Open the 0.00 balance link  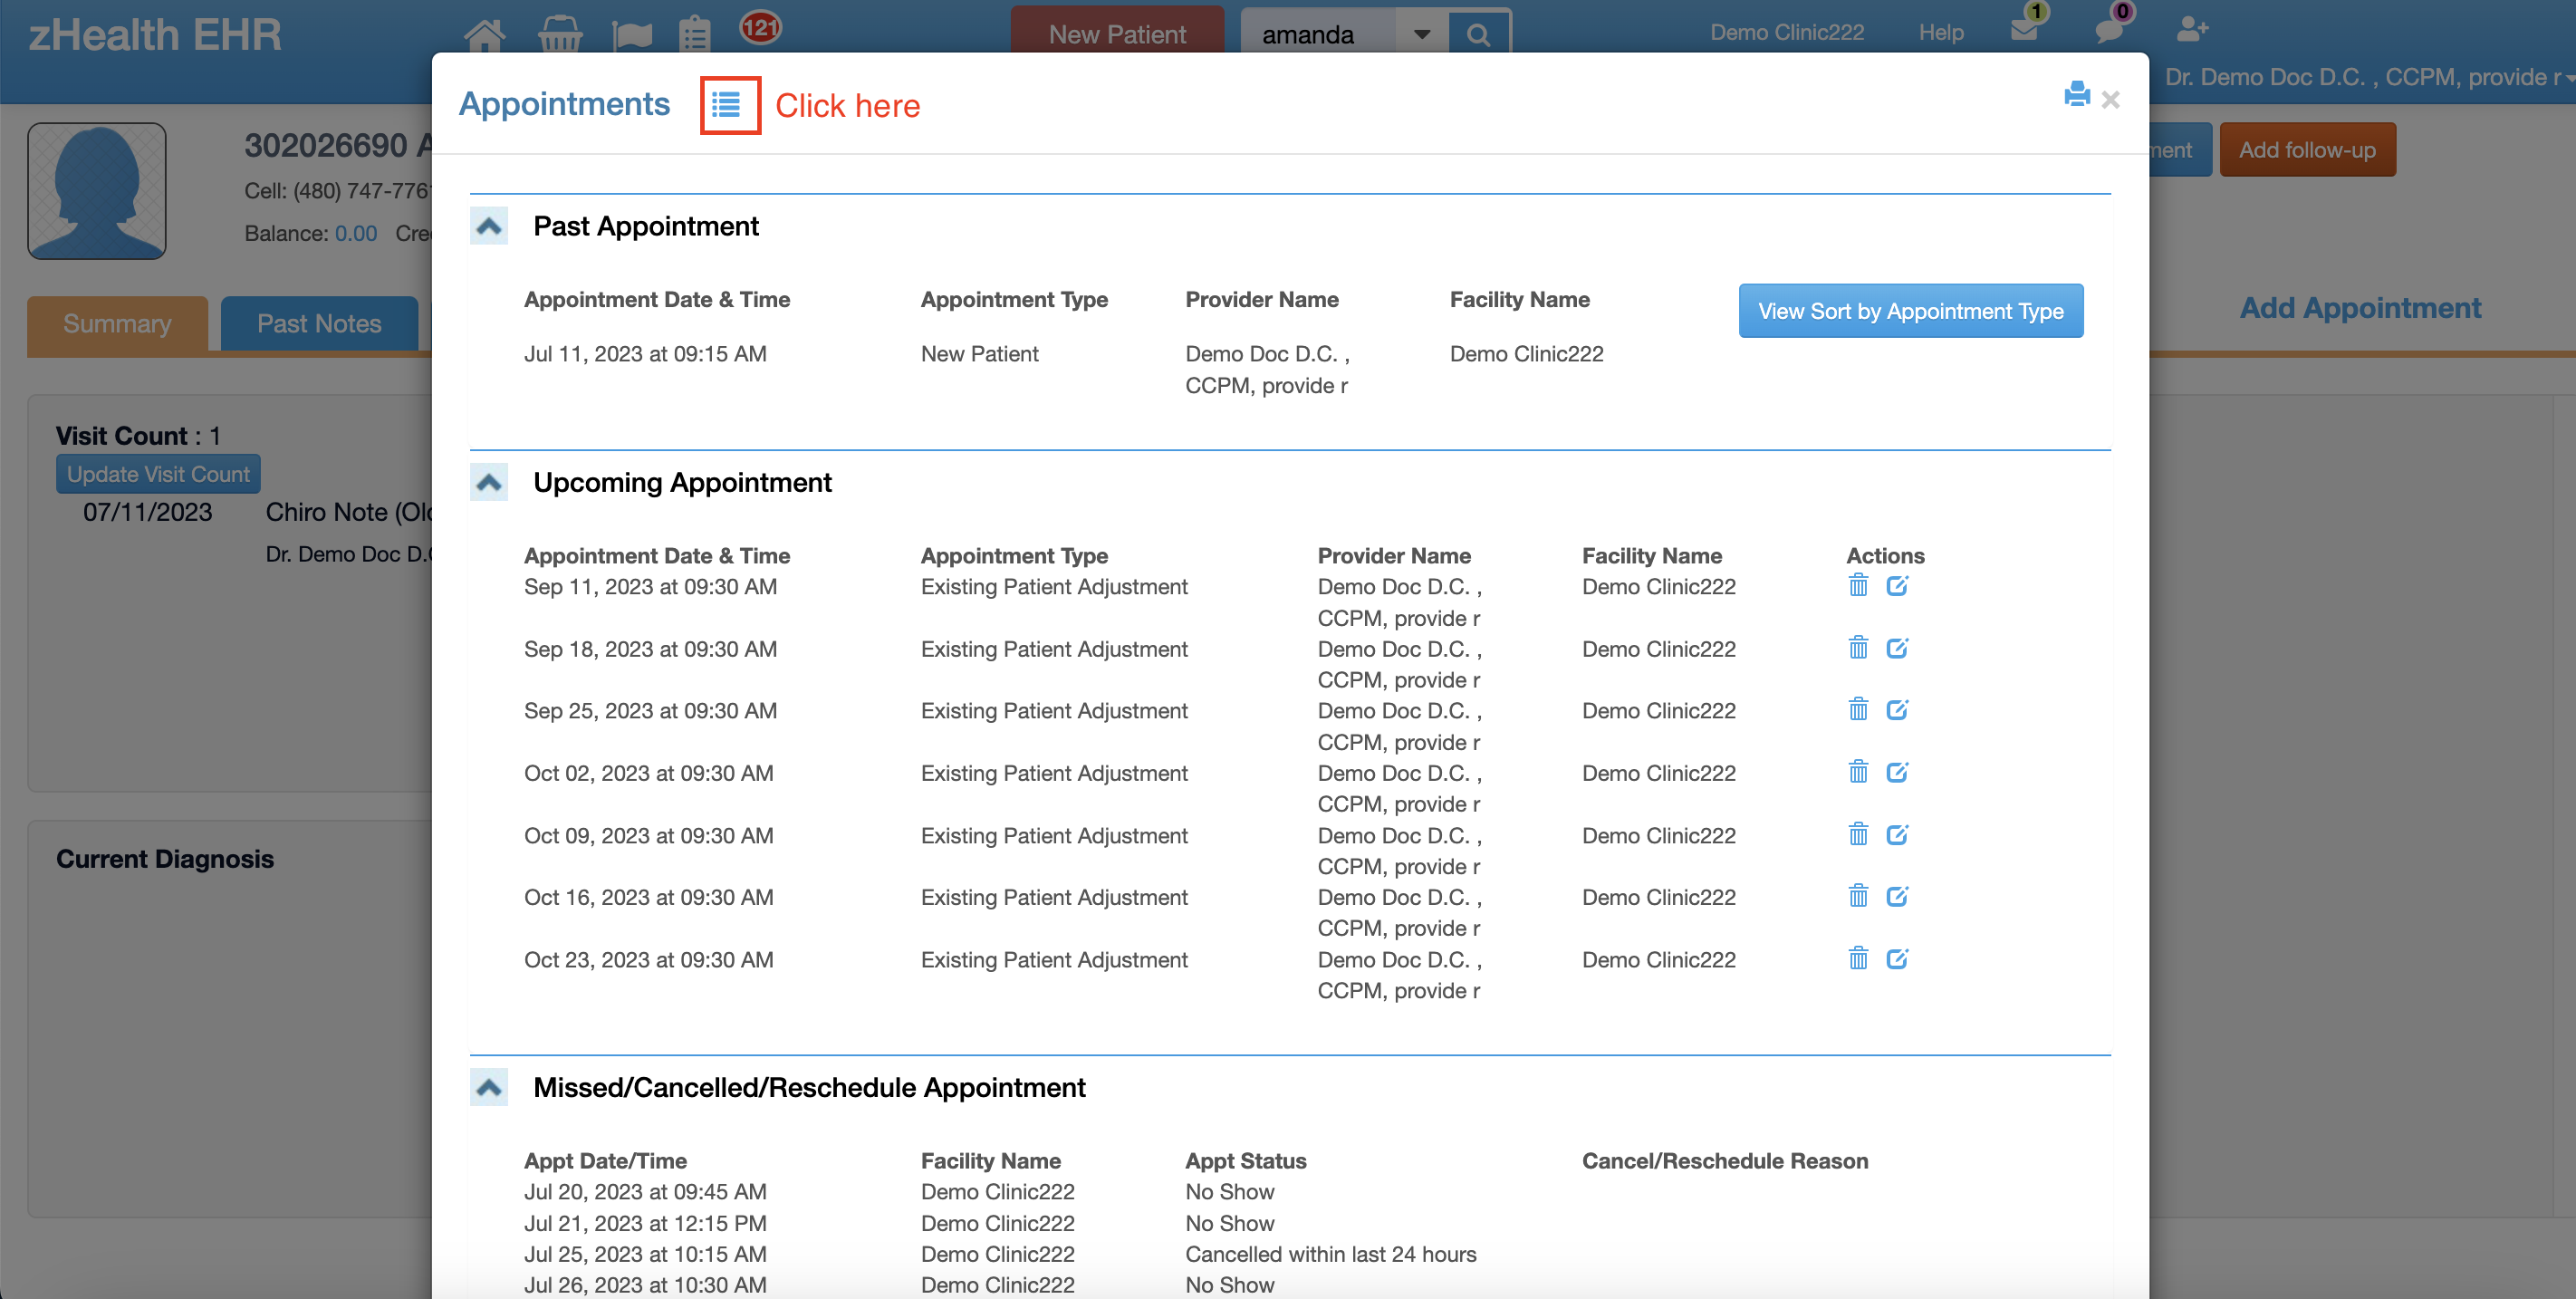click(x=356, y=233)
